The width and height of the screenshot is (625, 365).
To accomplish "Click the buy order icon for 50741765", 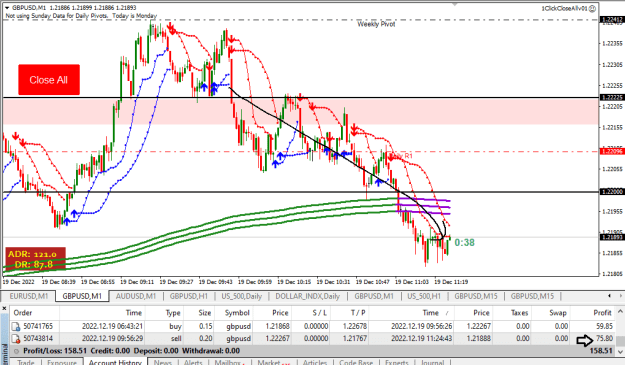I will [x=16, y=326].
